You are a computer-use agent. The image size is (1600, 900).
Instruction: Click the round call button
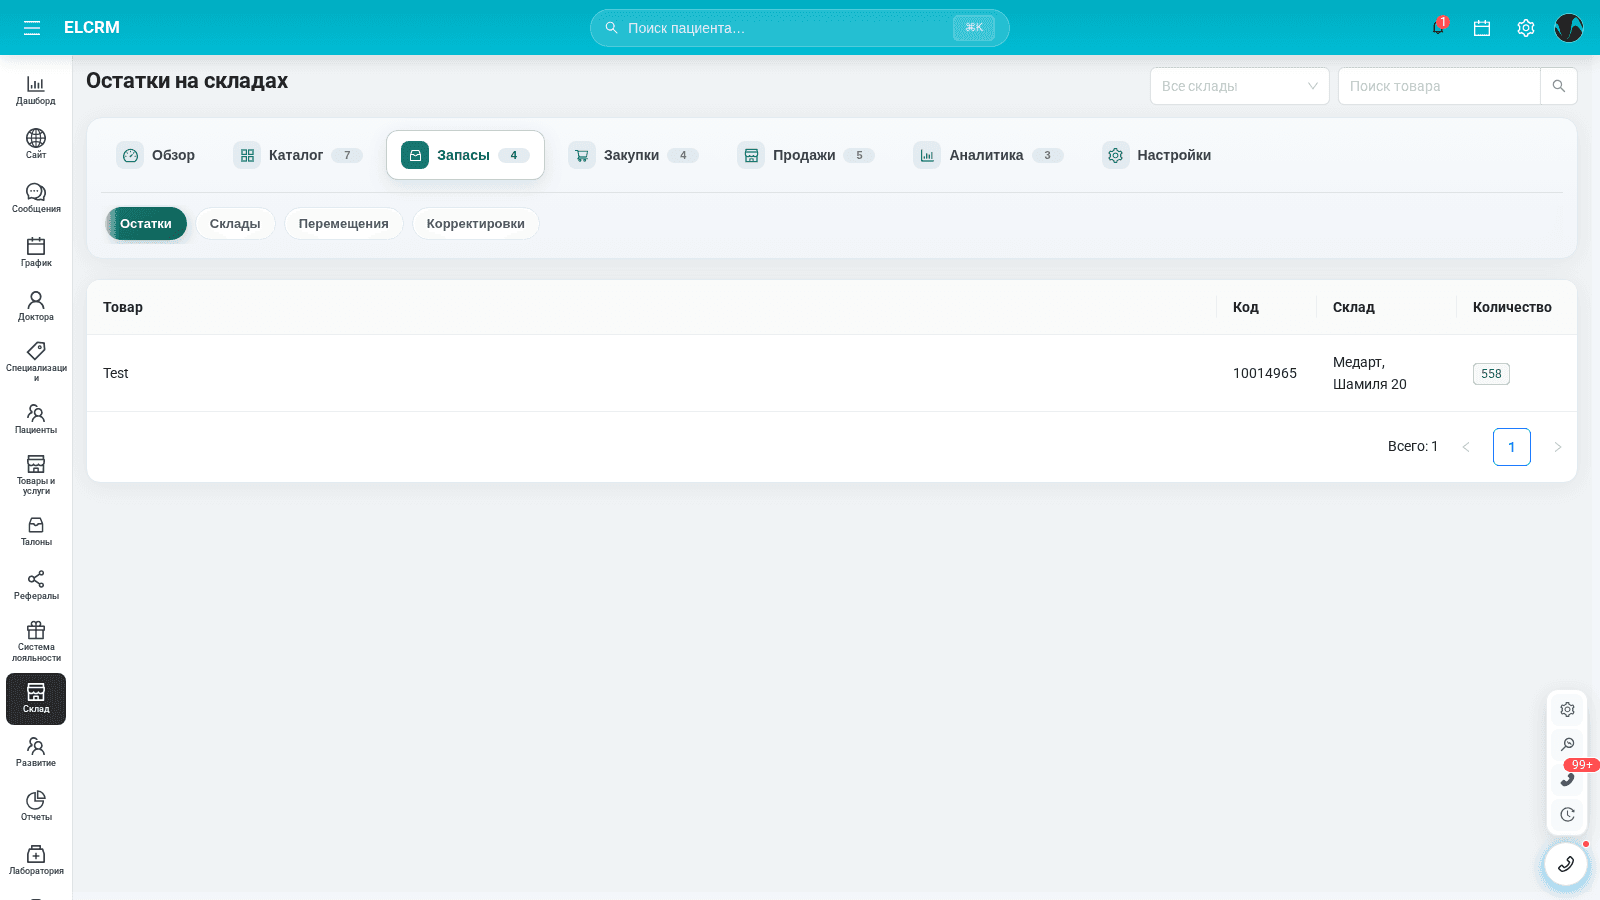(1566, 864)
